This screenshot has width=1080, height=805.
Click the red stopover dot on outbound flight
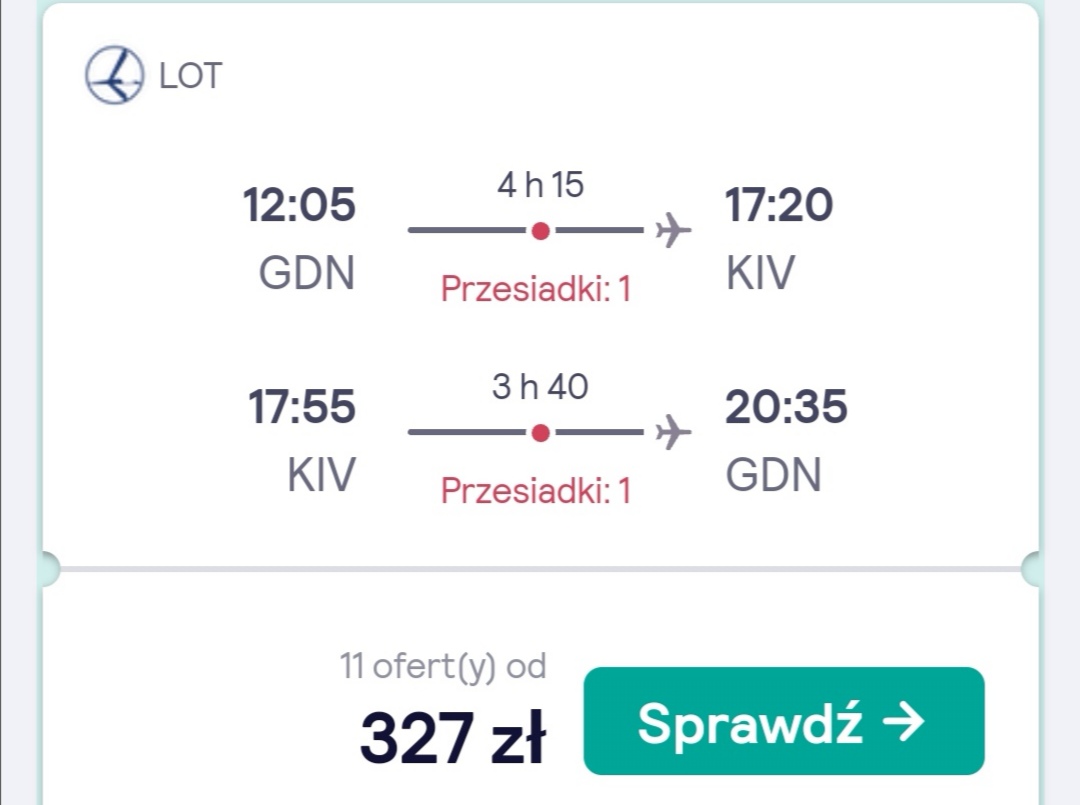[541, 231]
